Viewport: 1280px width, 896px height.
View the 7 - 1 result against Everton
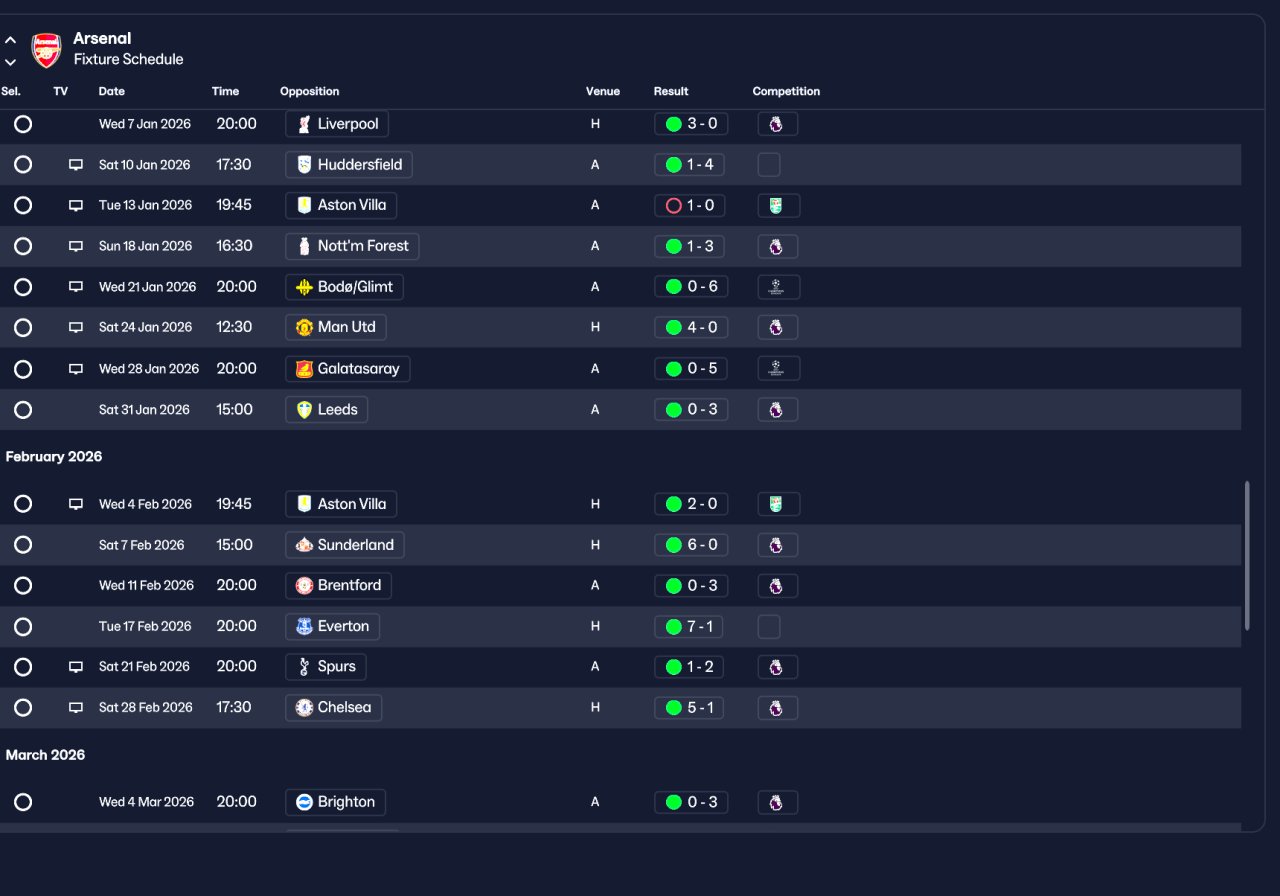pos(689,627)
